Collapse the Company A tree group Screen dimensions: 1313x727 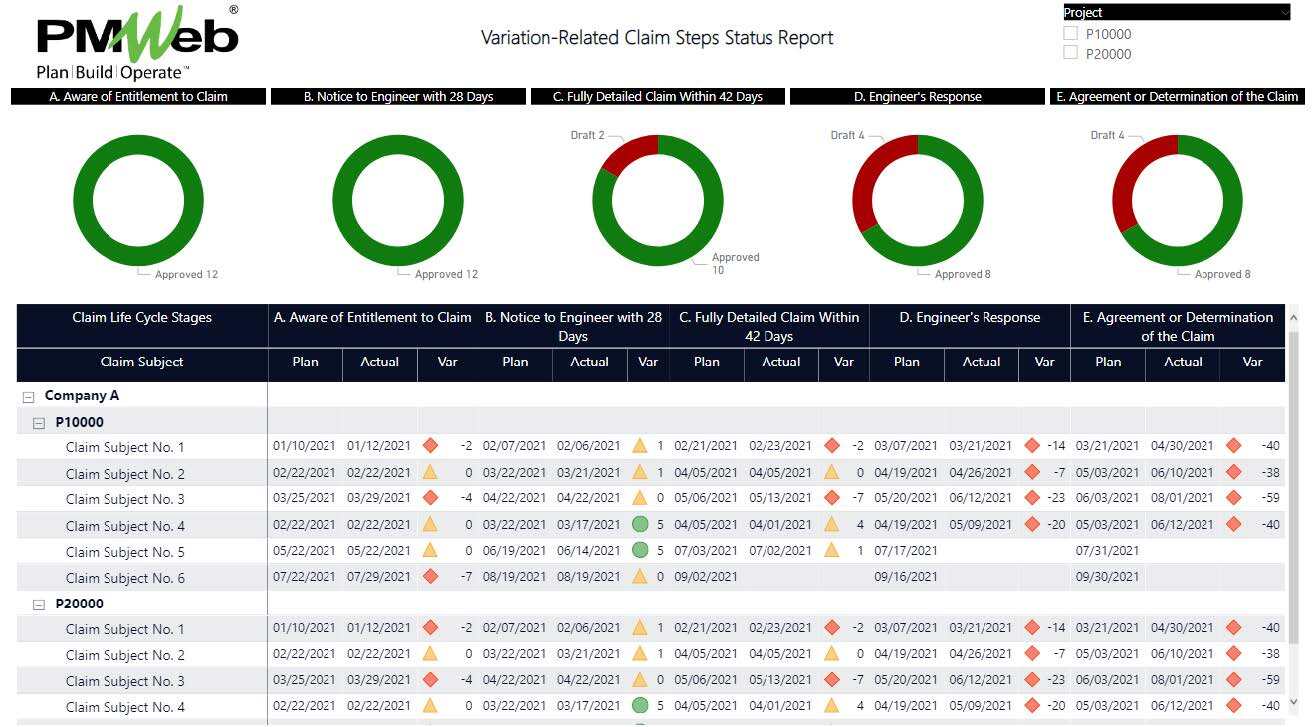click(x=29, y=397)
